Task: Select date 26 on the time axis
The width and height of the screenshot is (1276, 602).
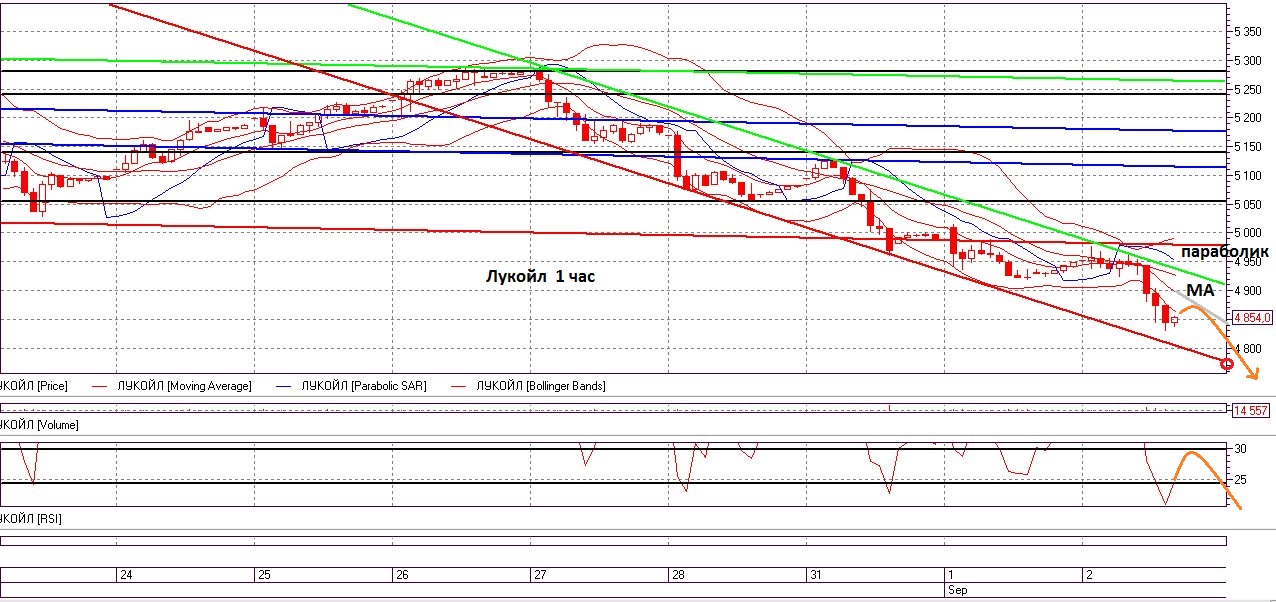Action: [x=401, y=575]
